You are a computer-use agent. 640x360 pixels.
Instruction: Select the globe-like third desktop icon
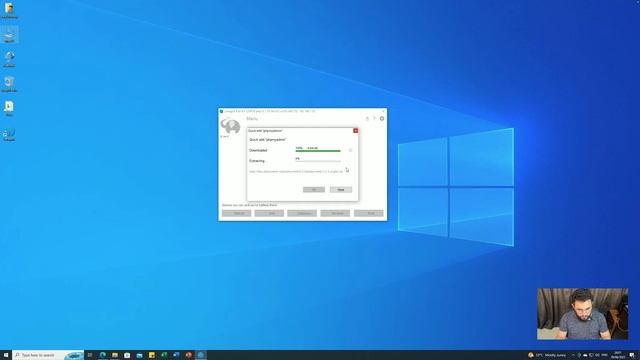(x=9, y=59)
